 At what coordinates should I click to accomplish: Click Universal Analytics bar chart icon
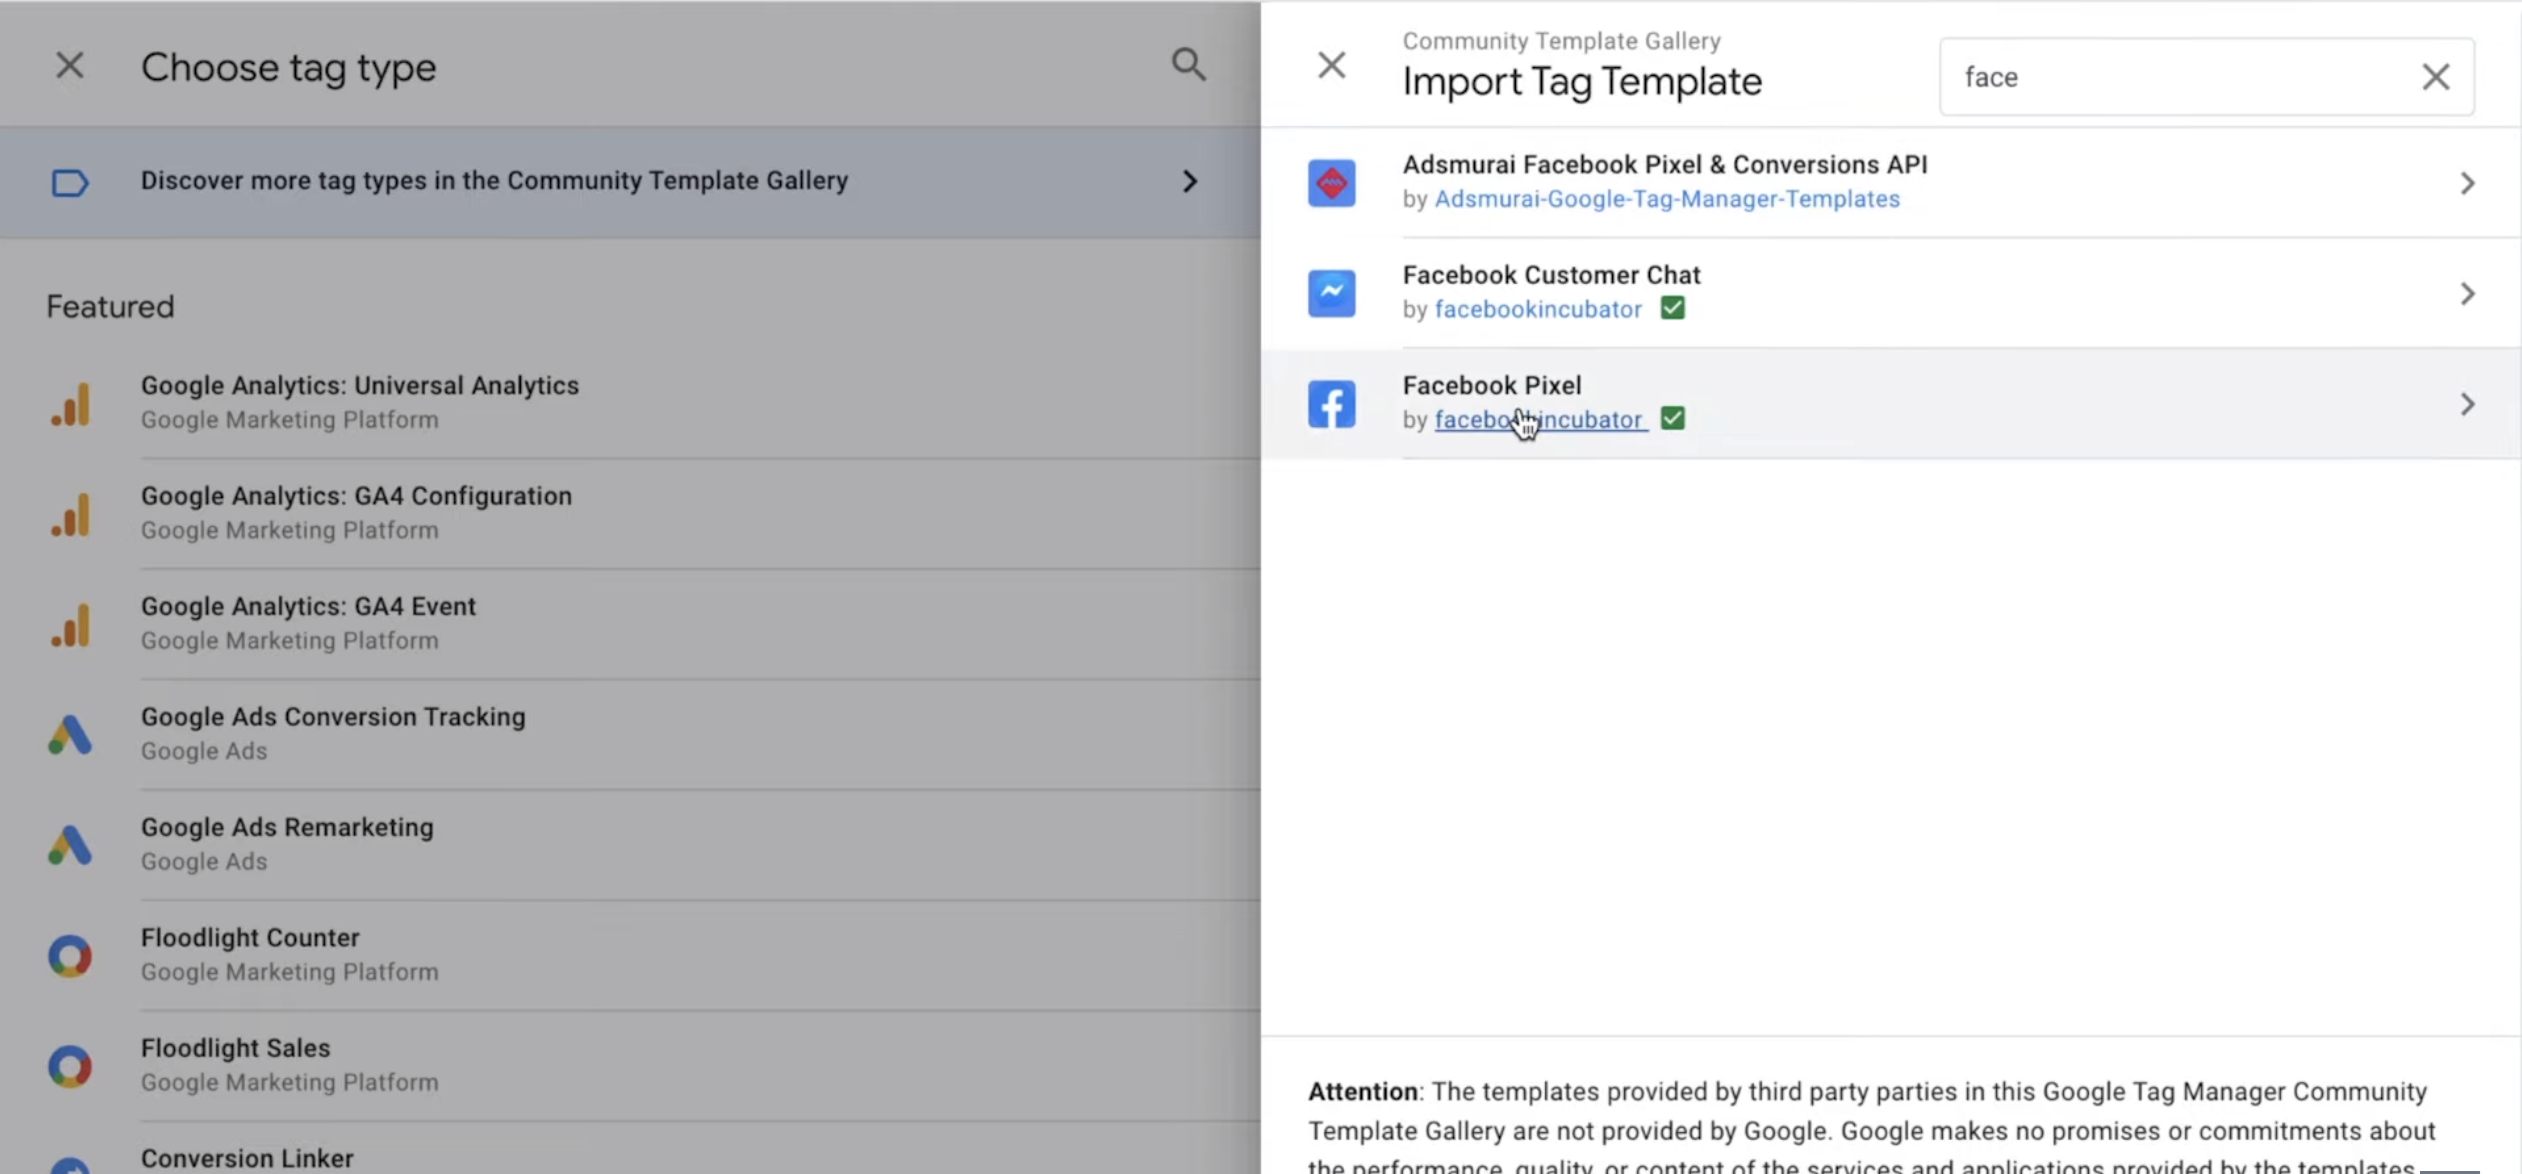tap(70, 403)
